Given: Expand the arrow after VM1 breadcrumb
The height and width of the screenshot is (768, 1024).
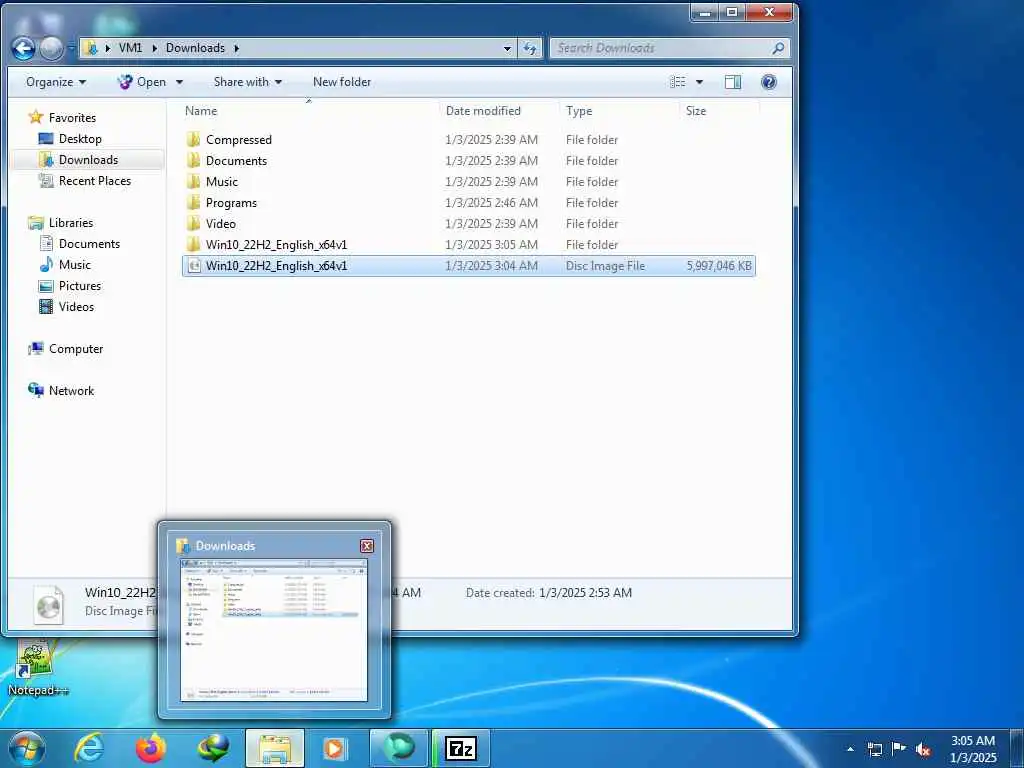Looking at the screenshot, I should (x=155, y=48).
